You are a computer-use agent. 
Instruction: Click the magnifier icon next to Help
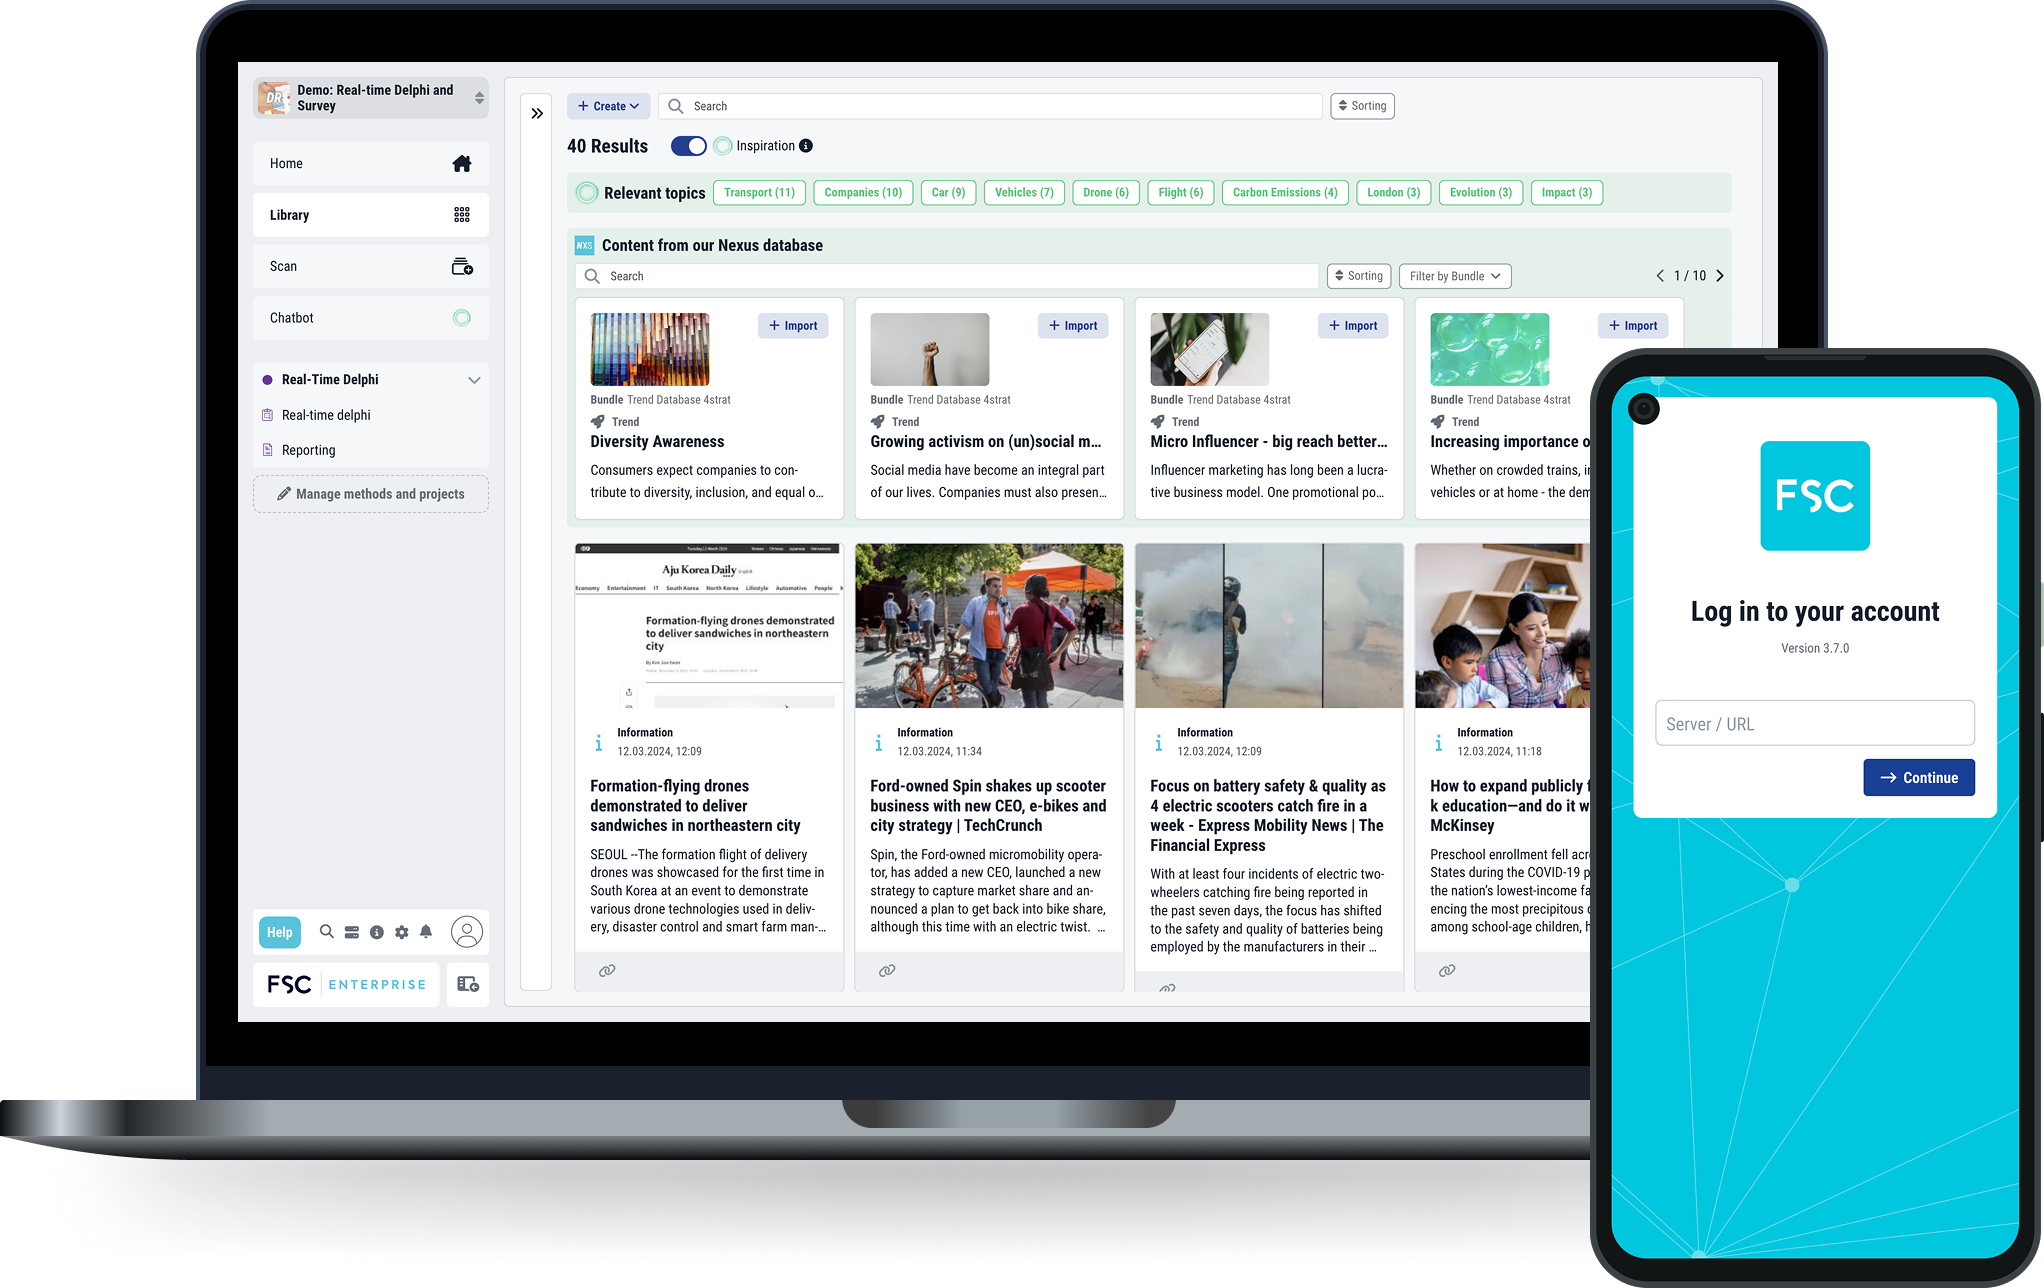coord(326,932)
